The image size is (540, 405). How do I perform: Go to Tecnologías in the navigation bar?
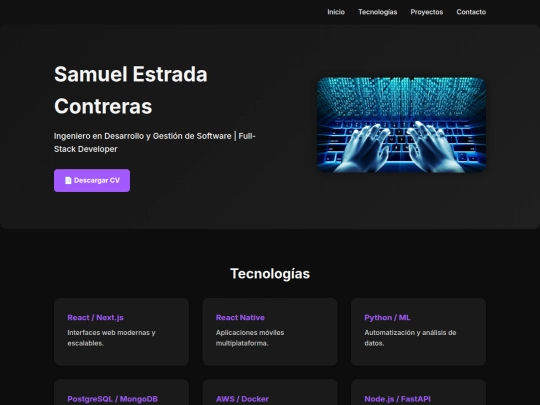377,12
